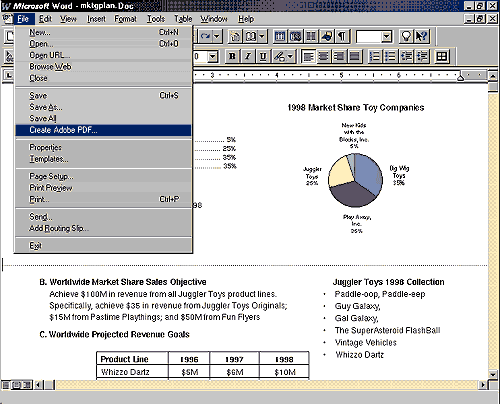The width and height of the screenshot is (500, 404).
Task: Click the horizontal scrollbar right arrow
Action: pos(483,385)
